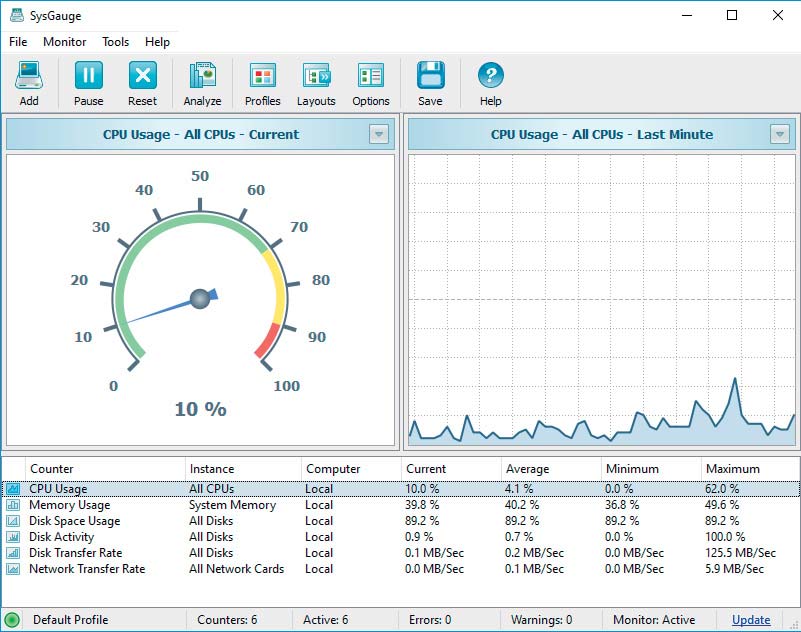Click the 49.6 % maximum memory value
This screenshot has width=801, height=632.
722,505
